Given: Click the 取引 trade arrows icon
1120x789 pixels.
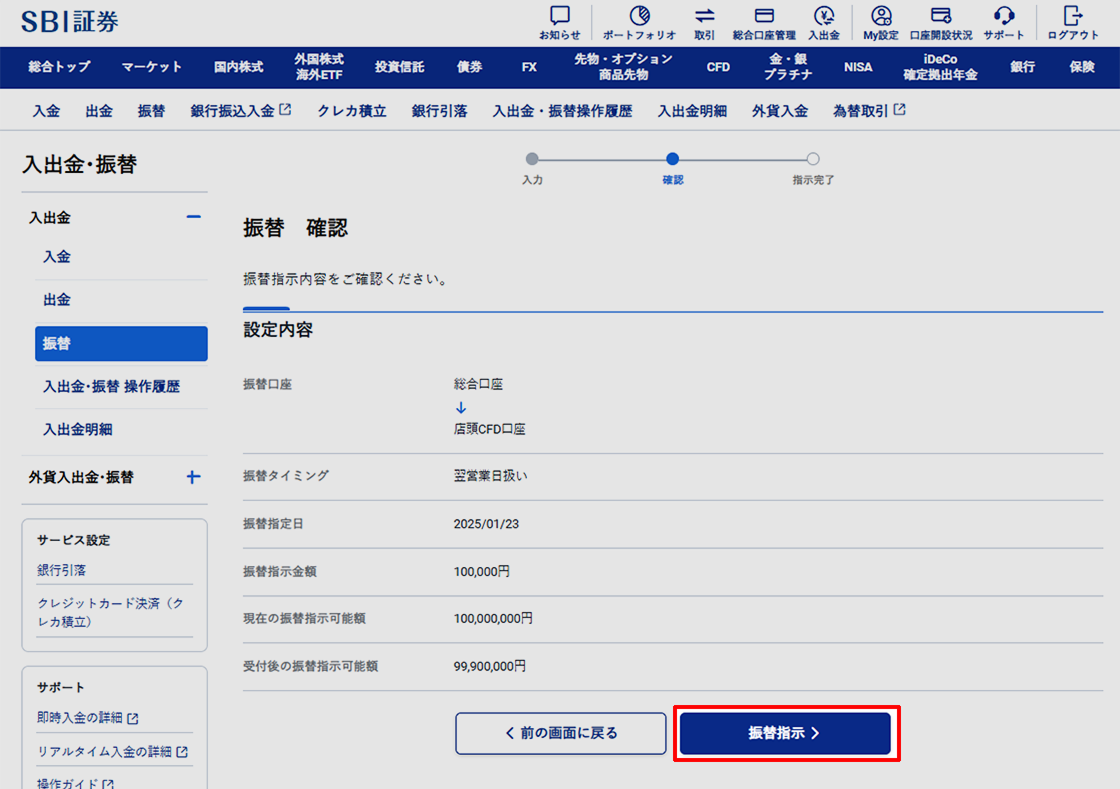Looking at the screenshot, I should coord(704,17).
